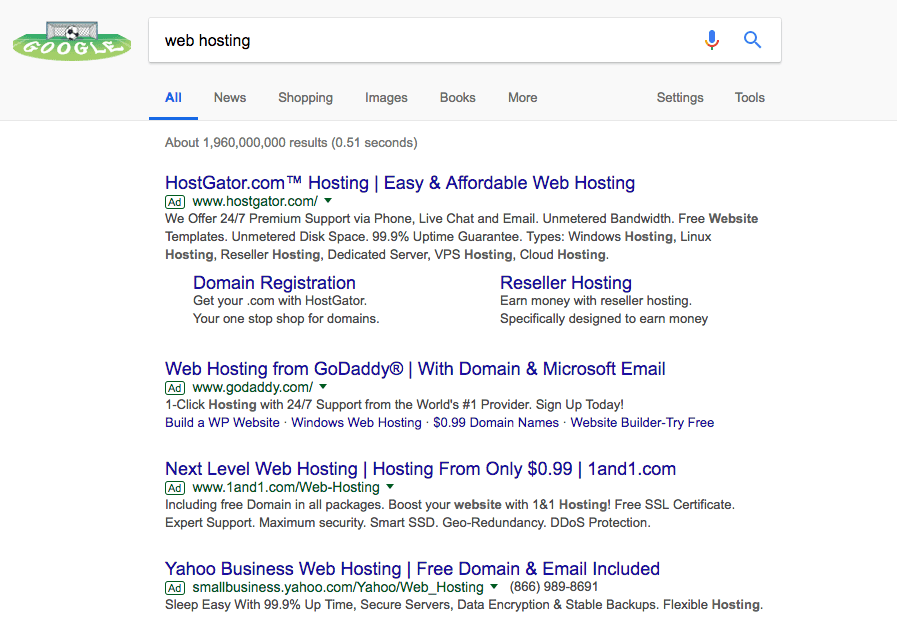Open the Images results tab
Viewport: 897px width, 625px height.
point(386,98)
